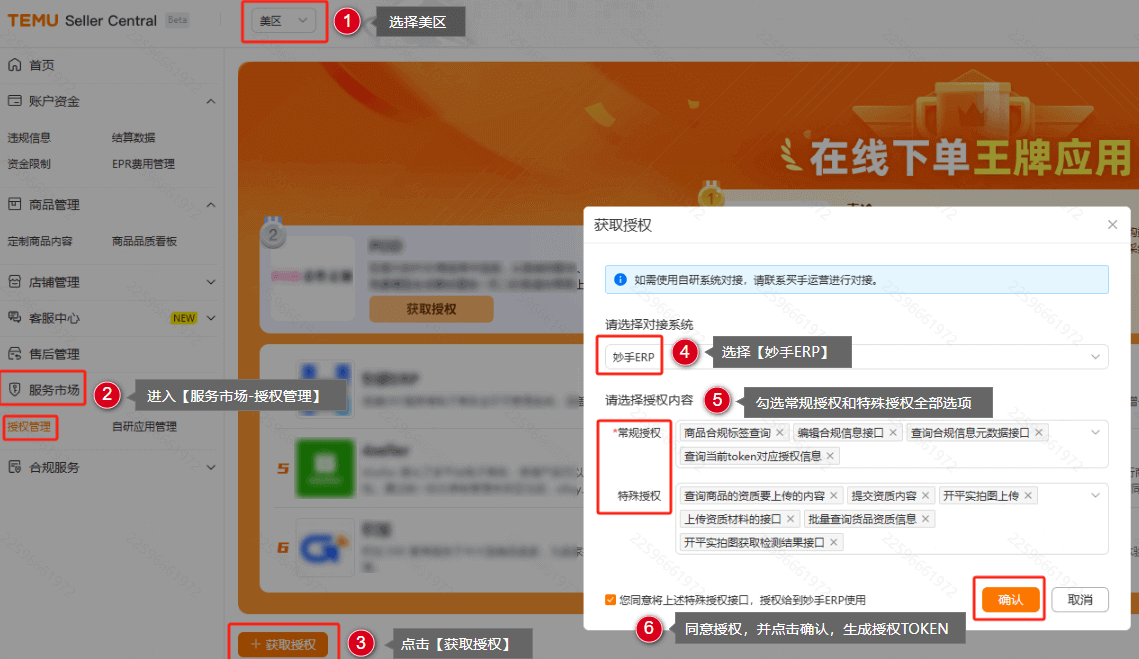
Task: Remove the 上传资质材料的接口 tag
Action: (x=790, y=519)
